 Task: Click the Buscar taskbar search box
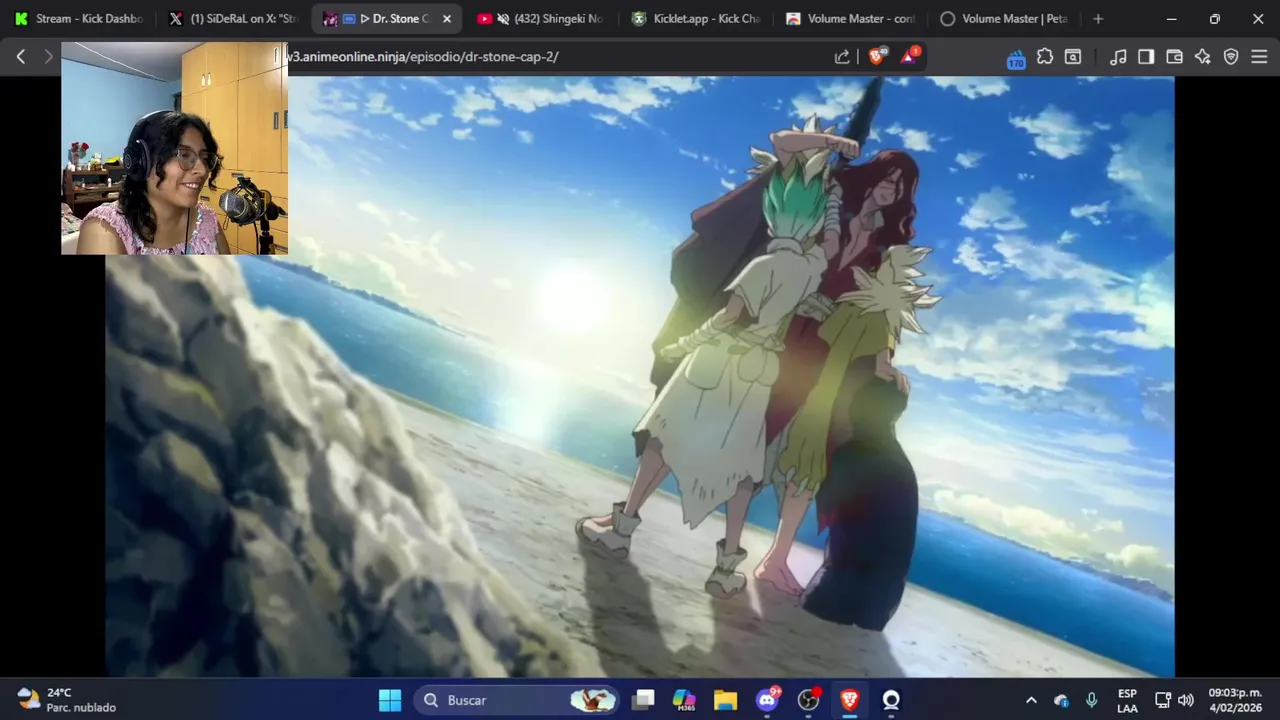pyautogui.click(x=516, y=700)
